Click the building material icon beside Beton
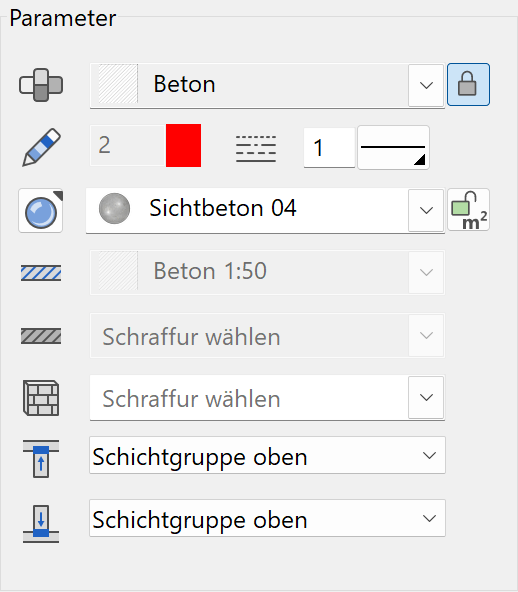This screenshot has width=518, height=592. pos(41,85)
